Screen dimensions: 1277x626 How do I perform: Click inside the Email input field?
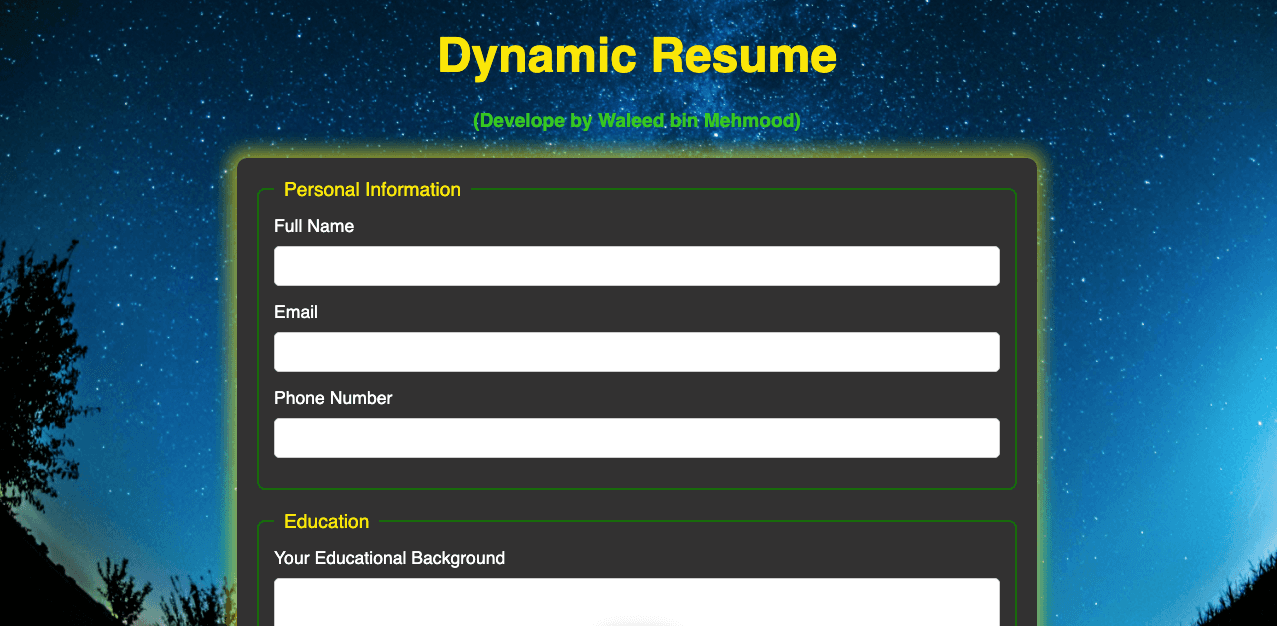(x=636, y=351)
